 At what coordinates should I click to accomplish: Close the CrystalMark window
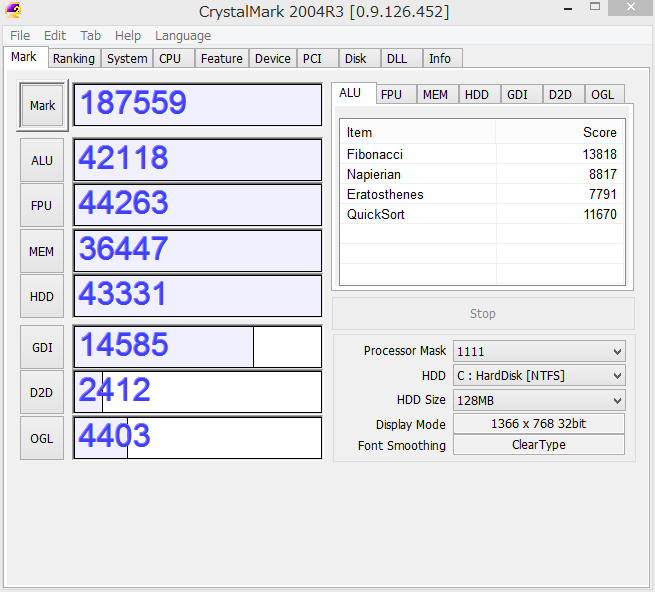[631, 8]
